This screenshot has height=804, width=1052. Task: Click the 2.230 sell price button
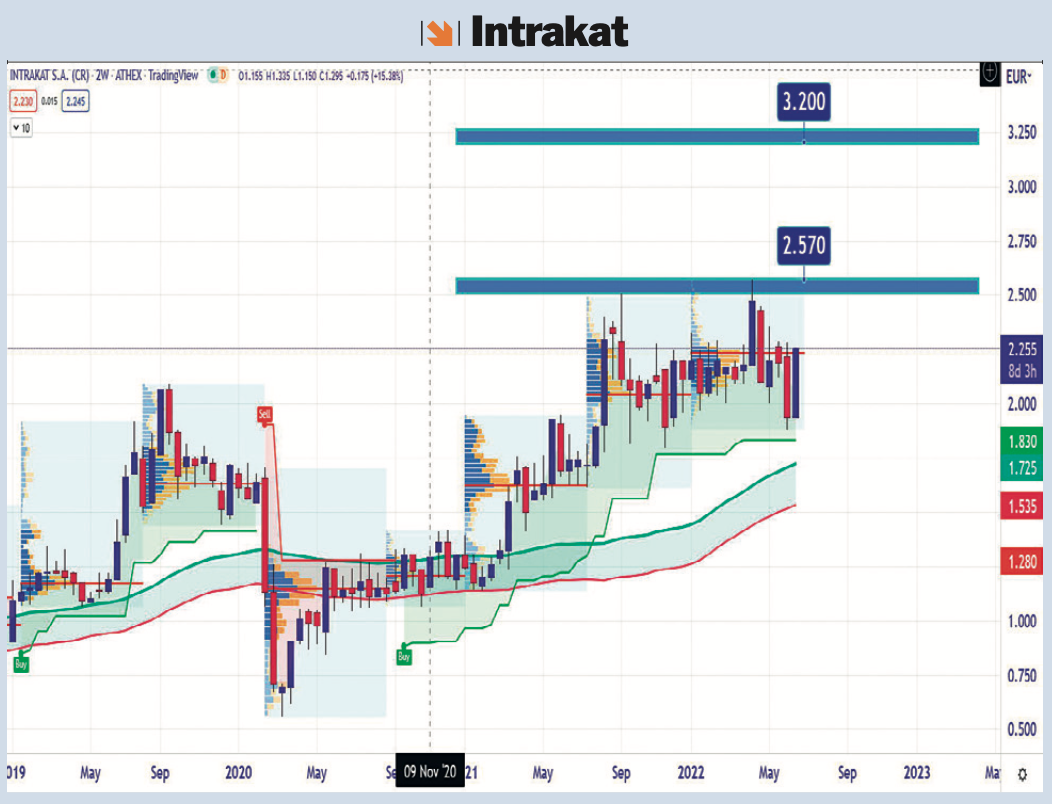(x=23, y=101)
